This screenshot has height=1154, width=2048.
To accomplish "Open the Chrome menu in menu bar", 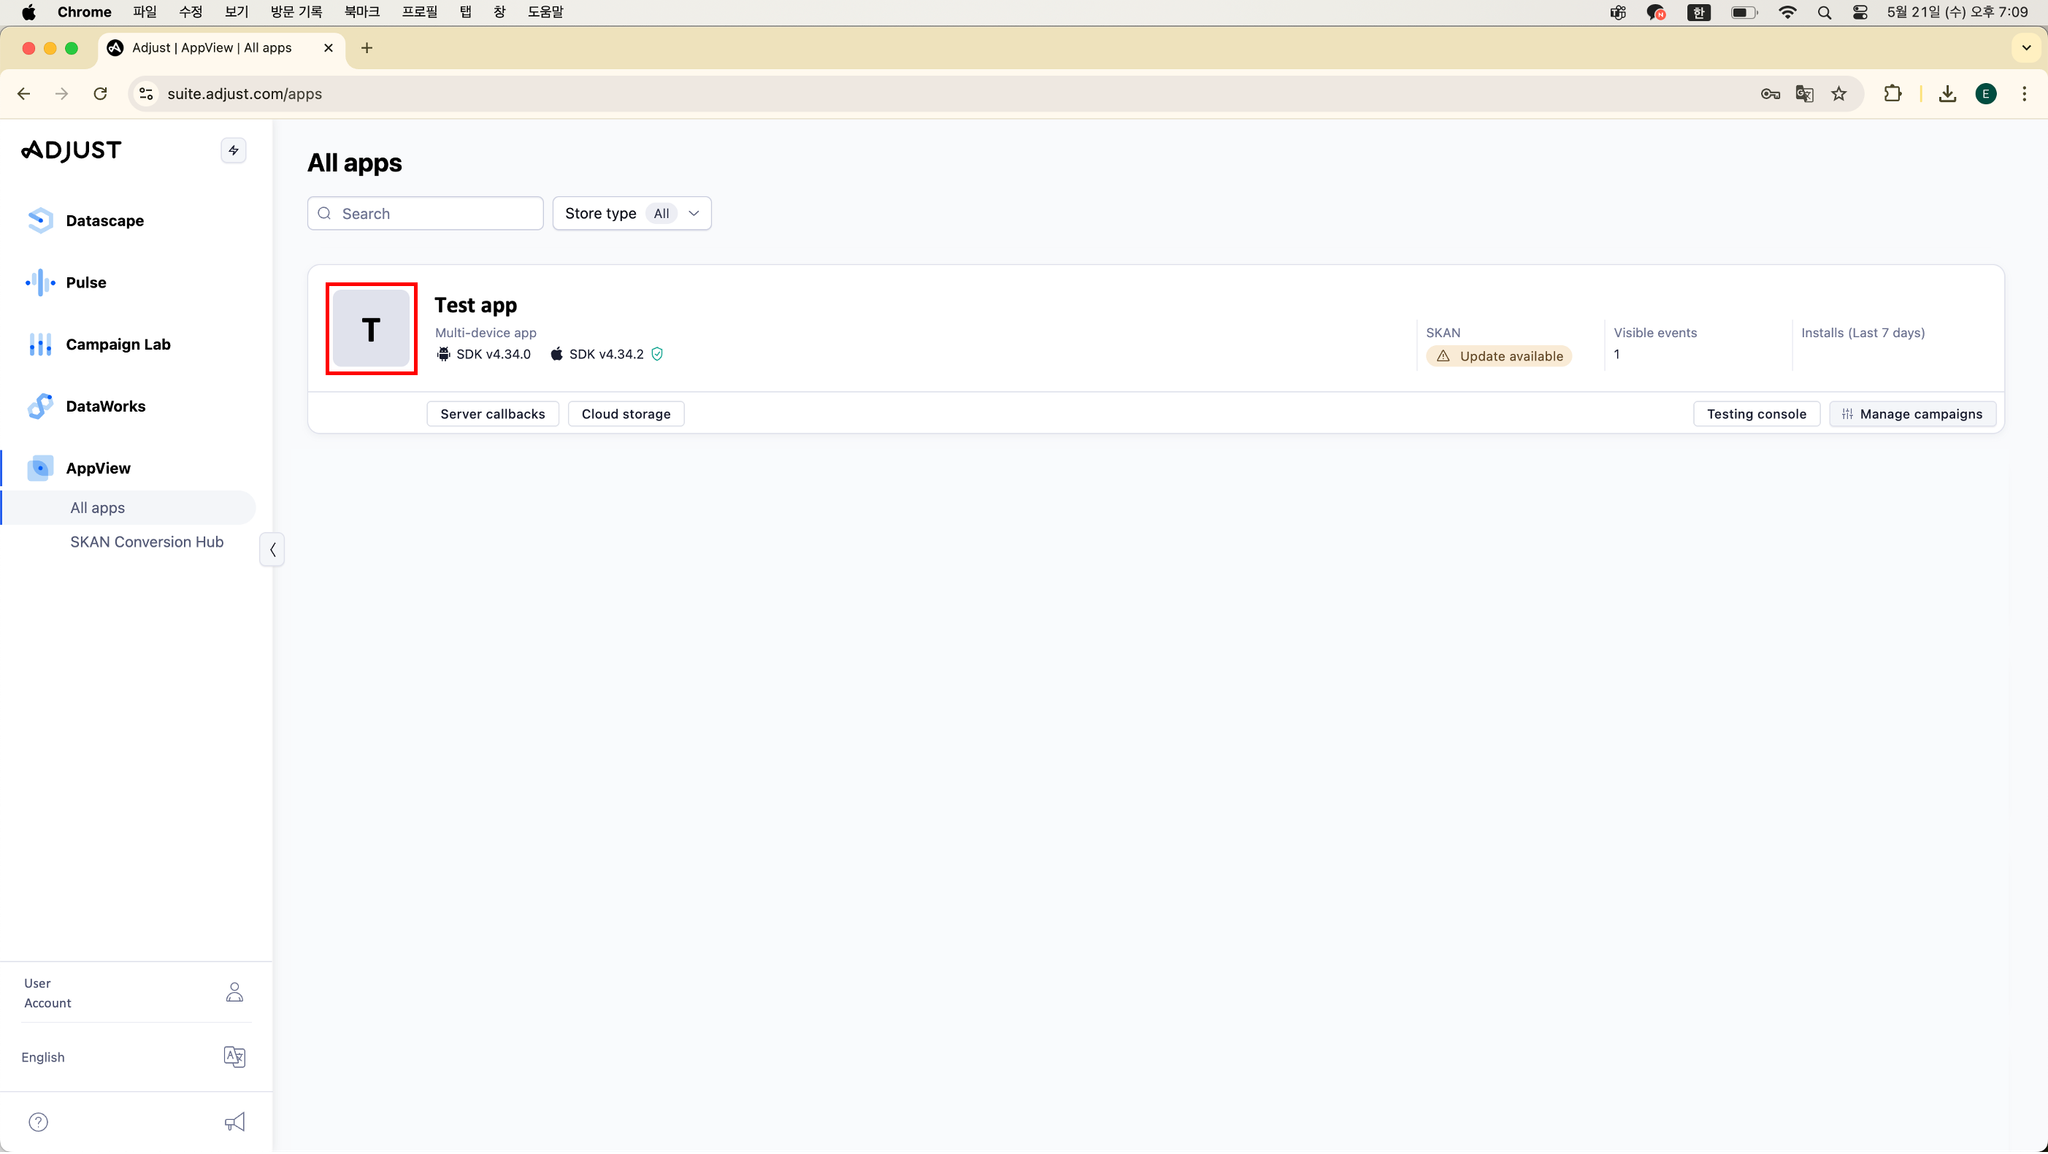I will (84, 12).
